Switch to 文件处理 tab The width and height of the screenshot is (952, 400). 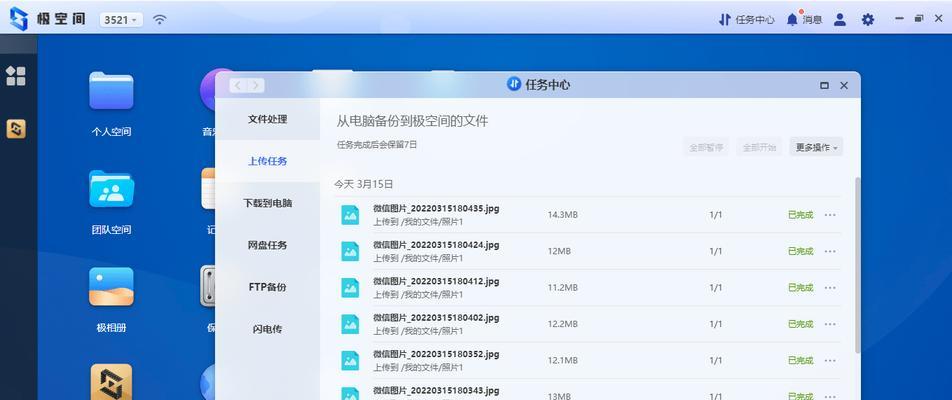click(267, 119)
